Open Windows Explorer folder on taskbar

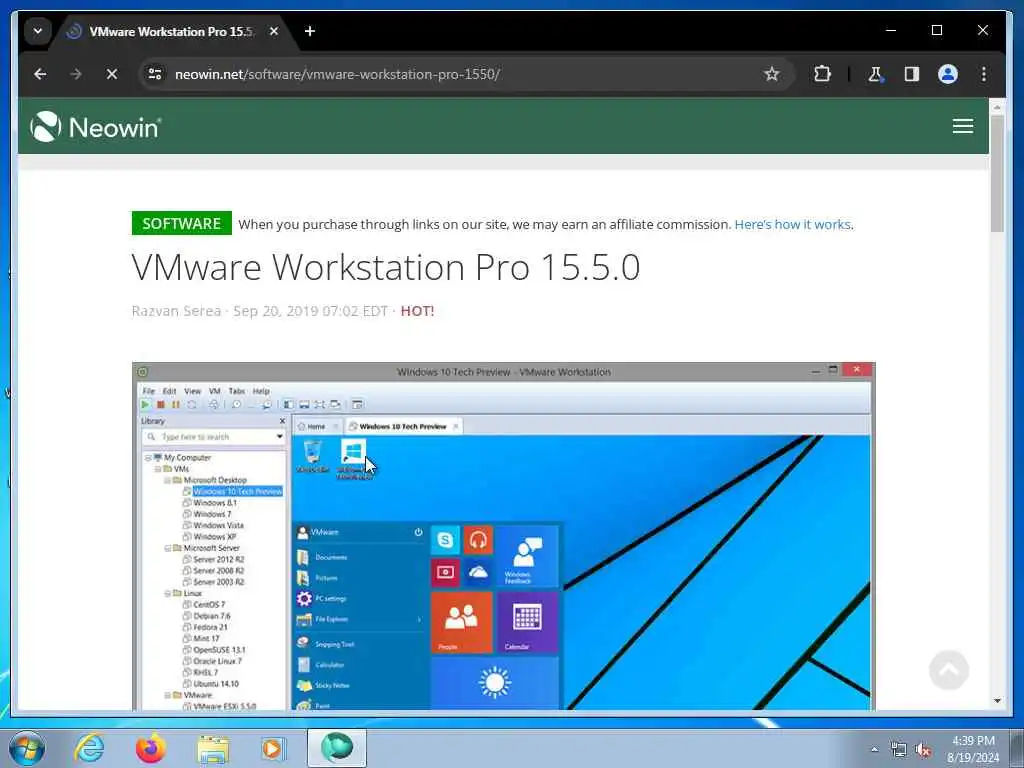click(x=213, y=749)
